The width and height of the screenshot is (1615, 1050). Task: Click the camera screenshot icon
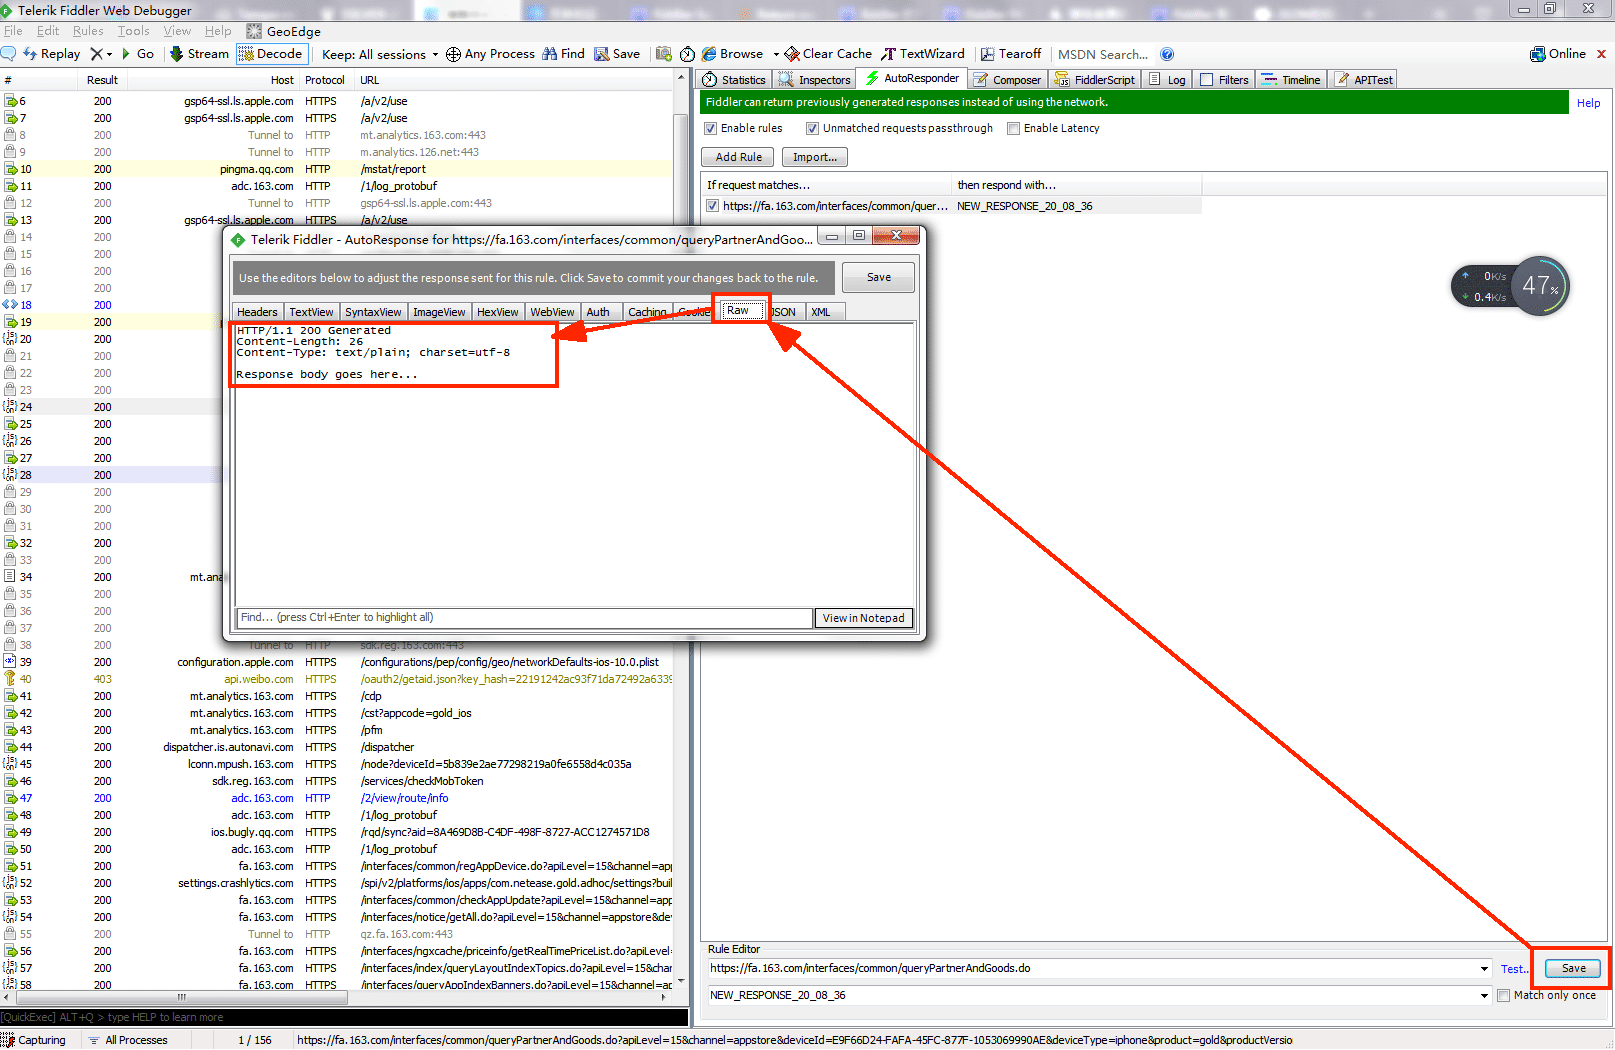click(x=663, y=54)
